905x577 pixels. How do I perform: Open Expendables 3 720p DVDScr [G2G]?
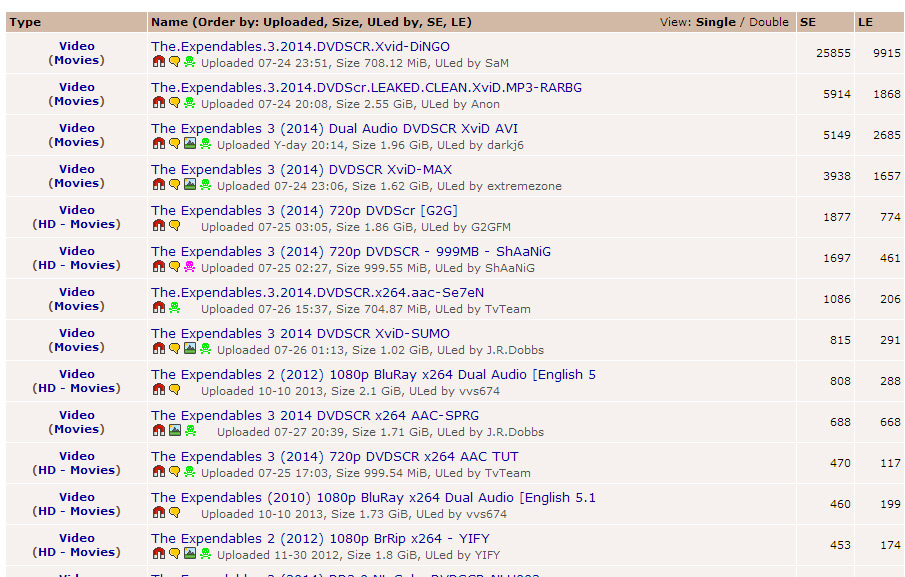(x=304, y=210)
